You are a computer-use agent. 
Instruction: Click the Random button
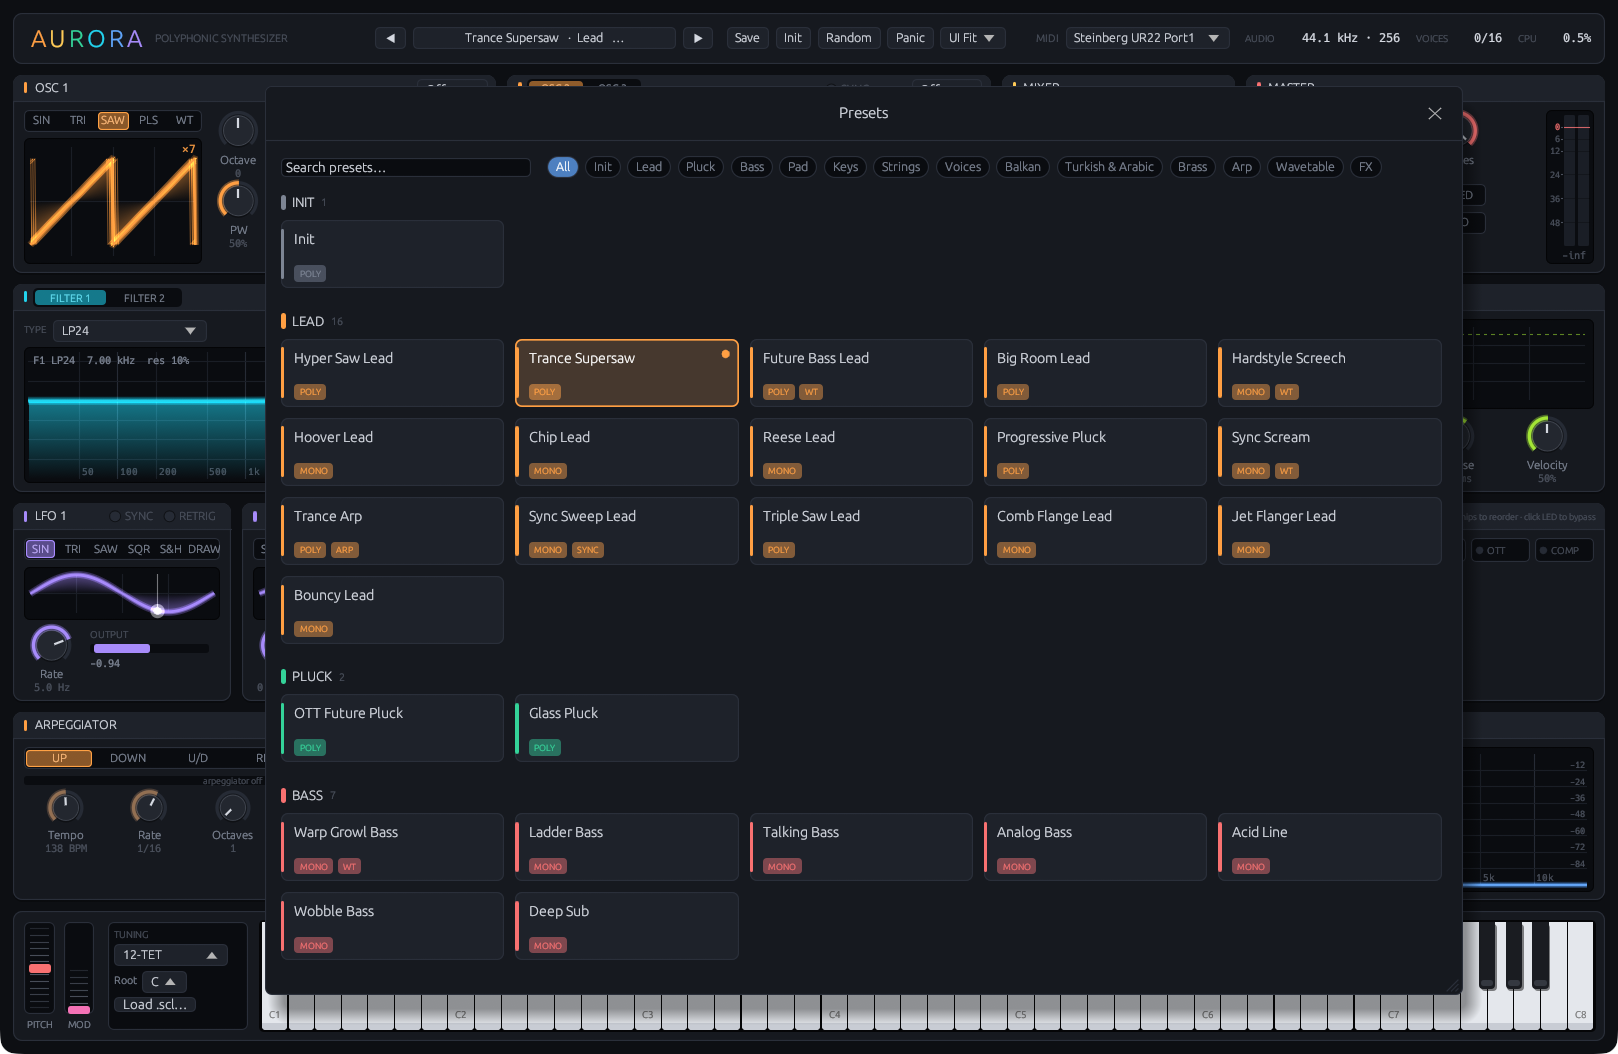pyautogui.click(x=848, y=38)
